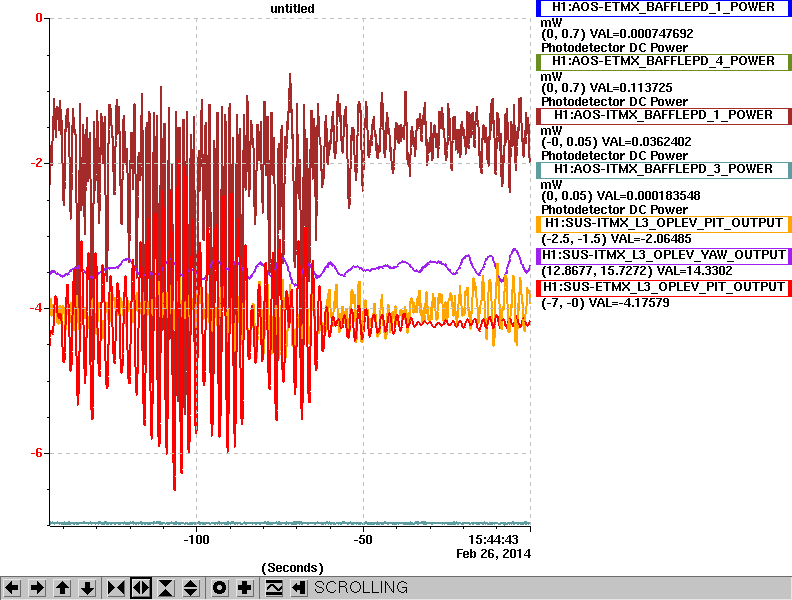
Task: Click the 0 tick label on the Y axis
Action: click(39, 18)
